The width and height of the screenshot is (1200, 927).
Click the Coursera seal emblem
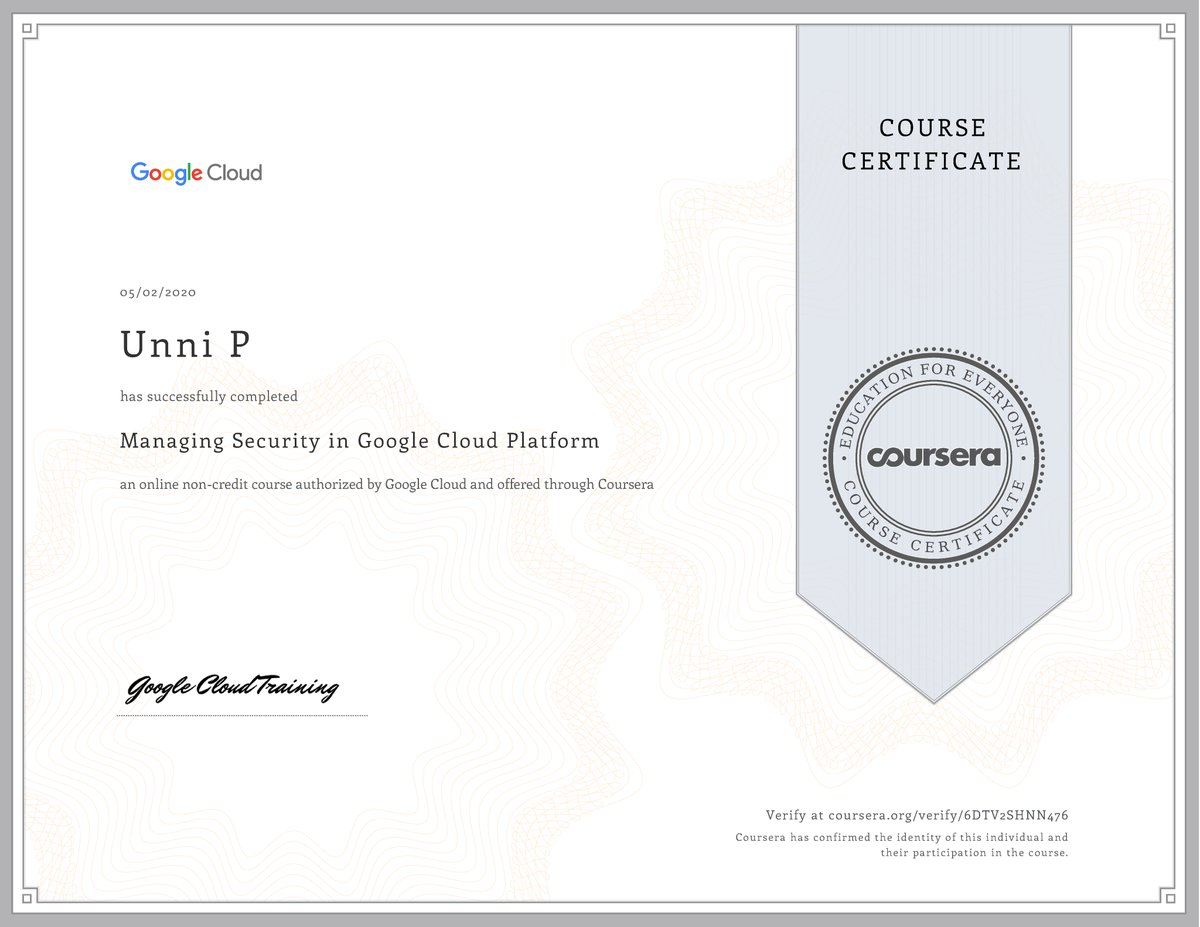point(933,457)
